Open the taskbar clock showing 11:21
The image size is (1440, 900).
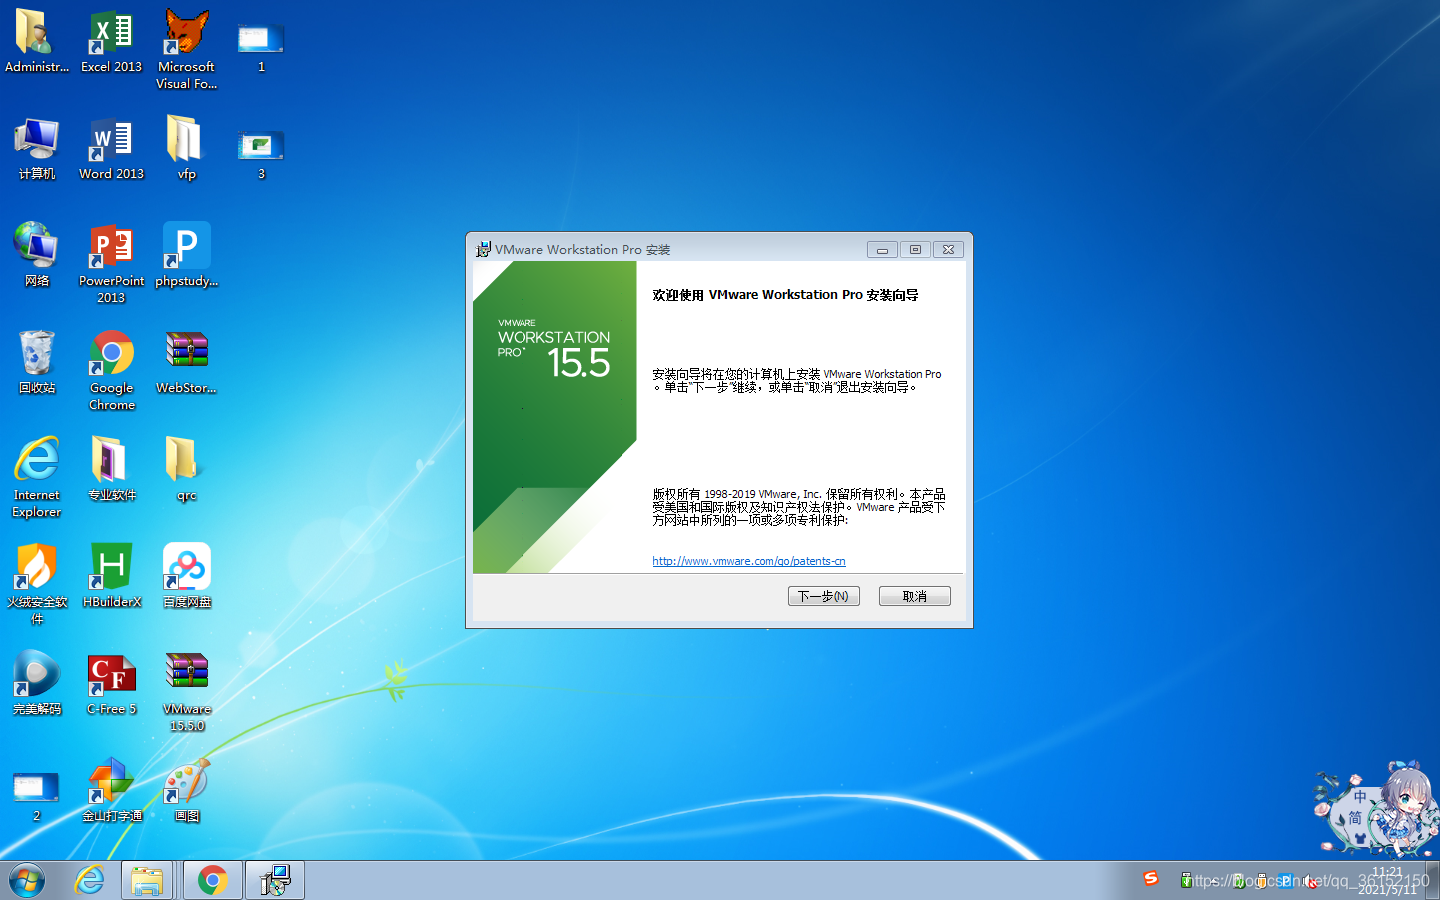[x=1388, y=880]
